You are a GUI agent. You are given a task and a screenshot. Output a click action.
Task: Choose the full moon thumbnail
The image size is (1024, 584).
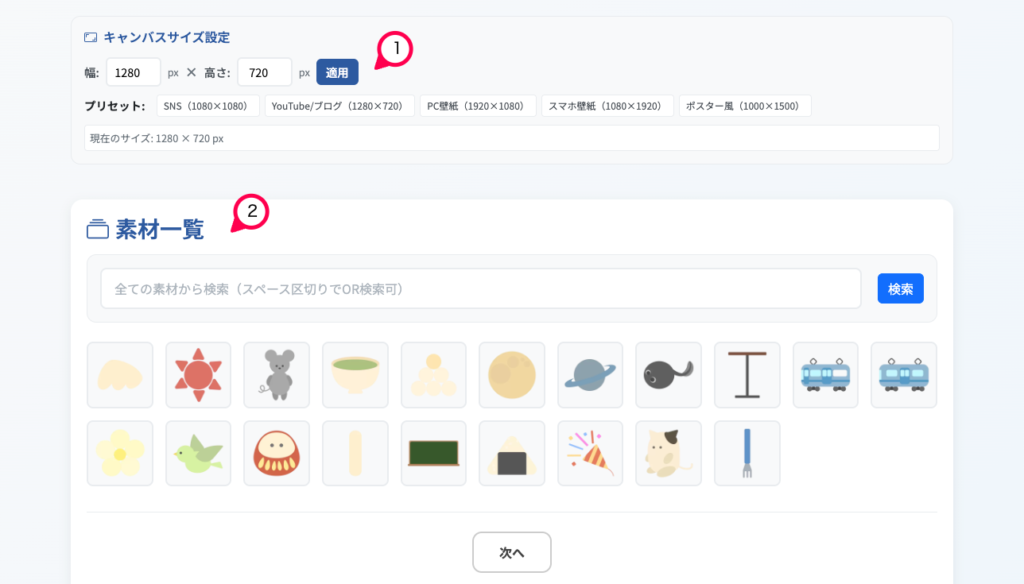coord(512,375)
